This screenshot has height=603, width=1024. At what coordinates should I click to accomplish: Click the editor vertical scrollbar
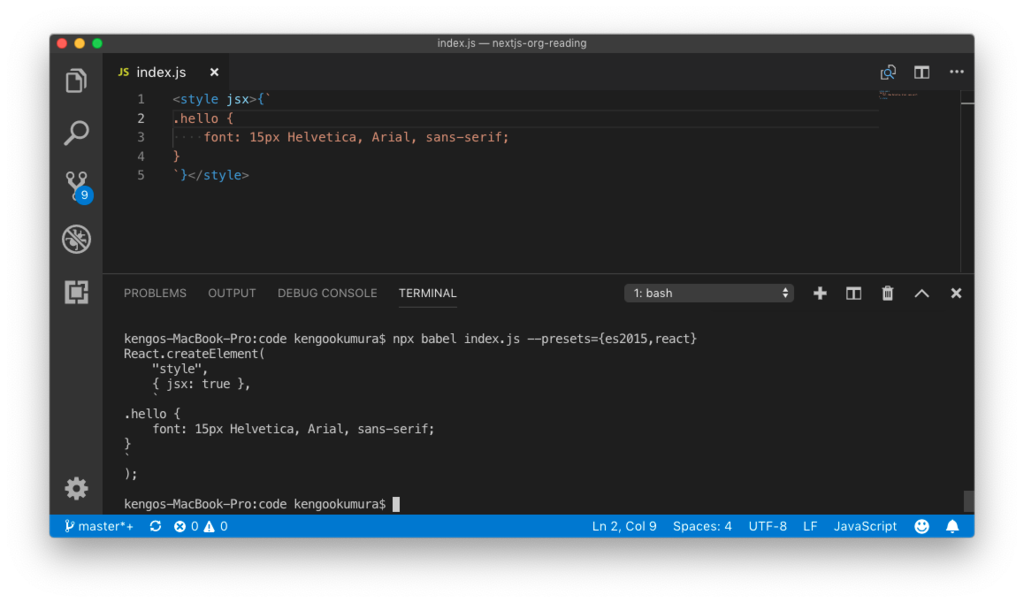967,182
